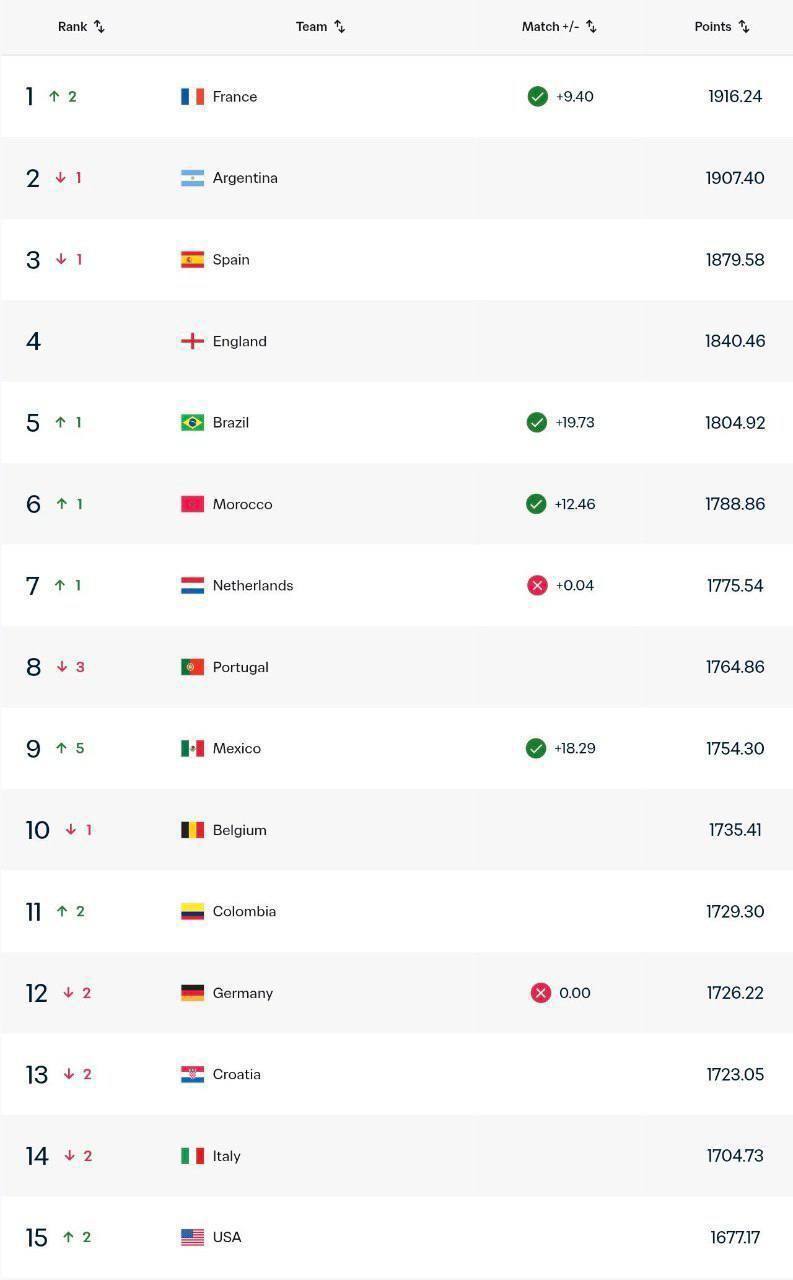793x1280 pixels.
Task: Sort by Match +/- column icon
Action: point(591,27)
